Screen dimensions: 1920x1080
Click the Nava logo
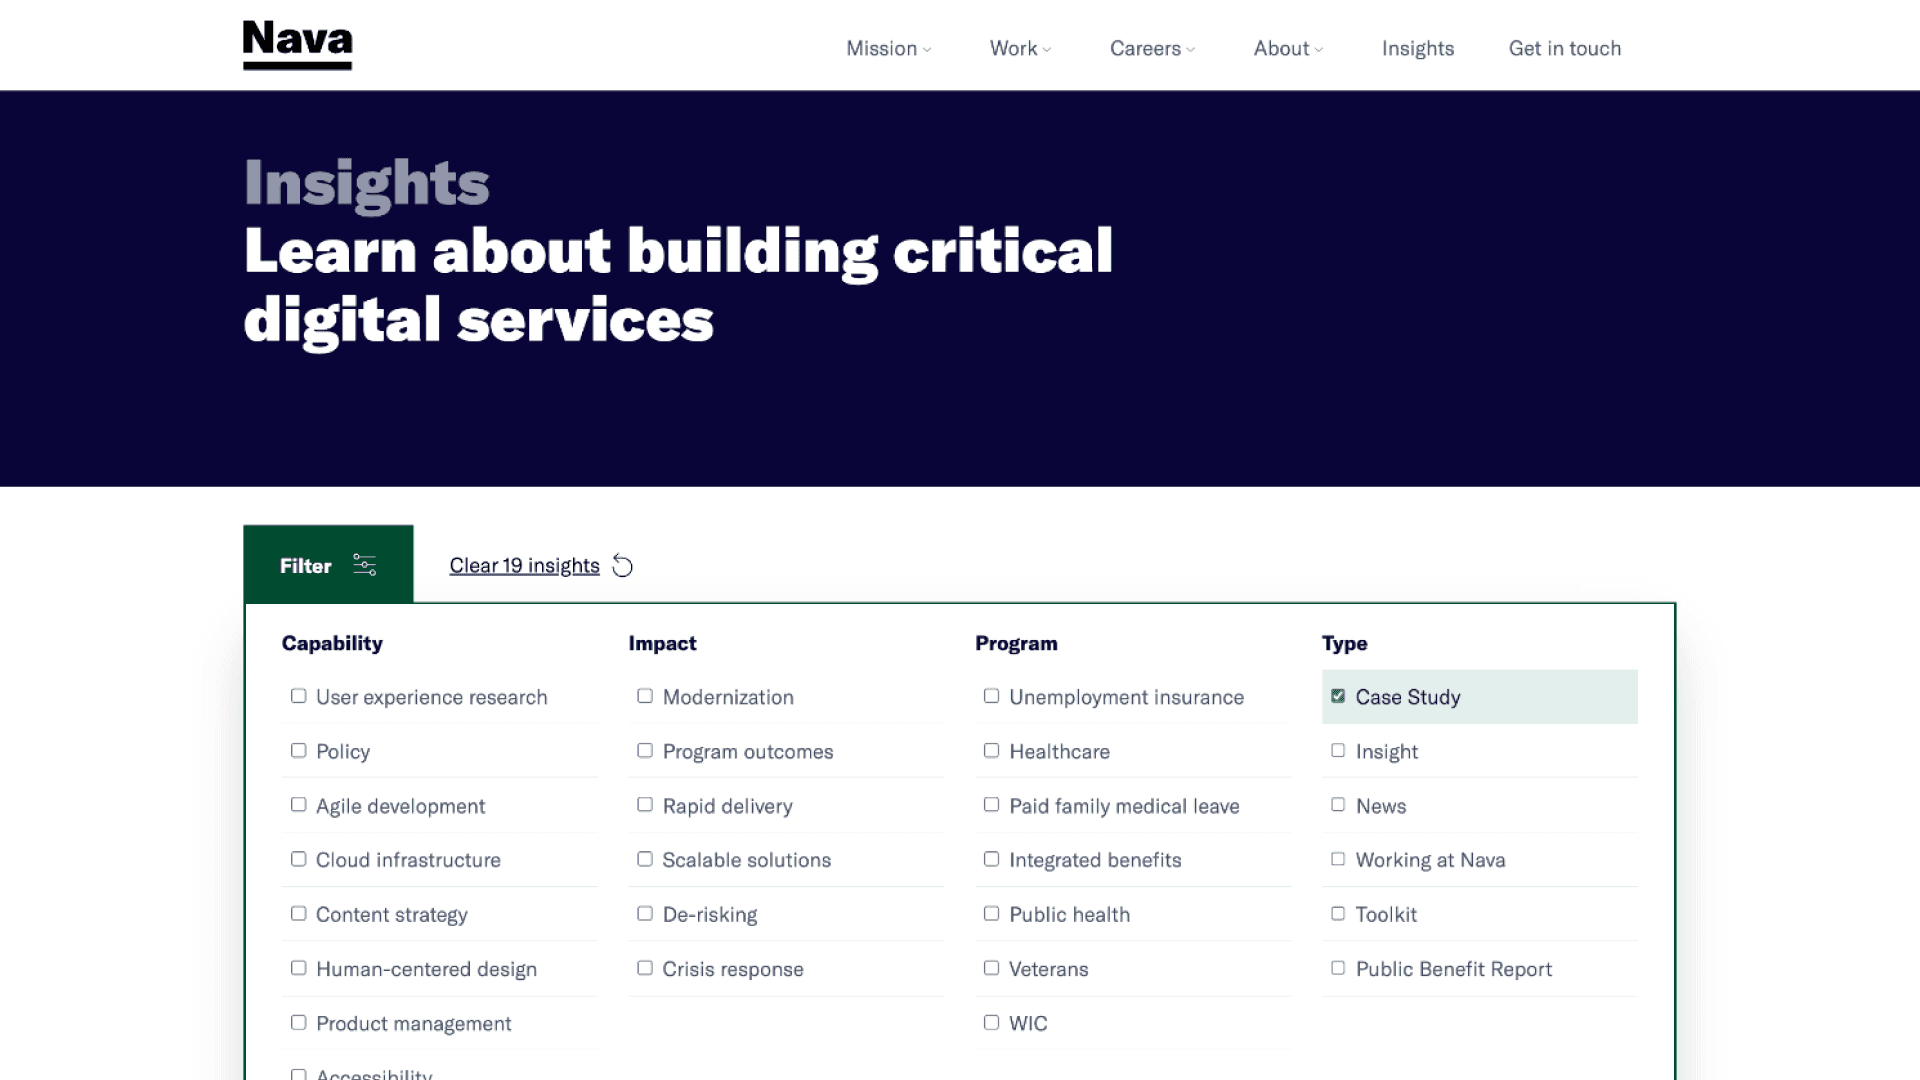297,45
